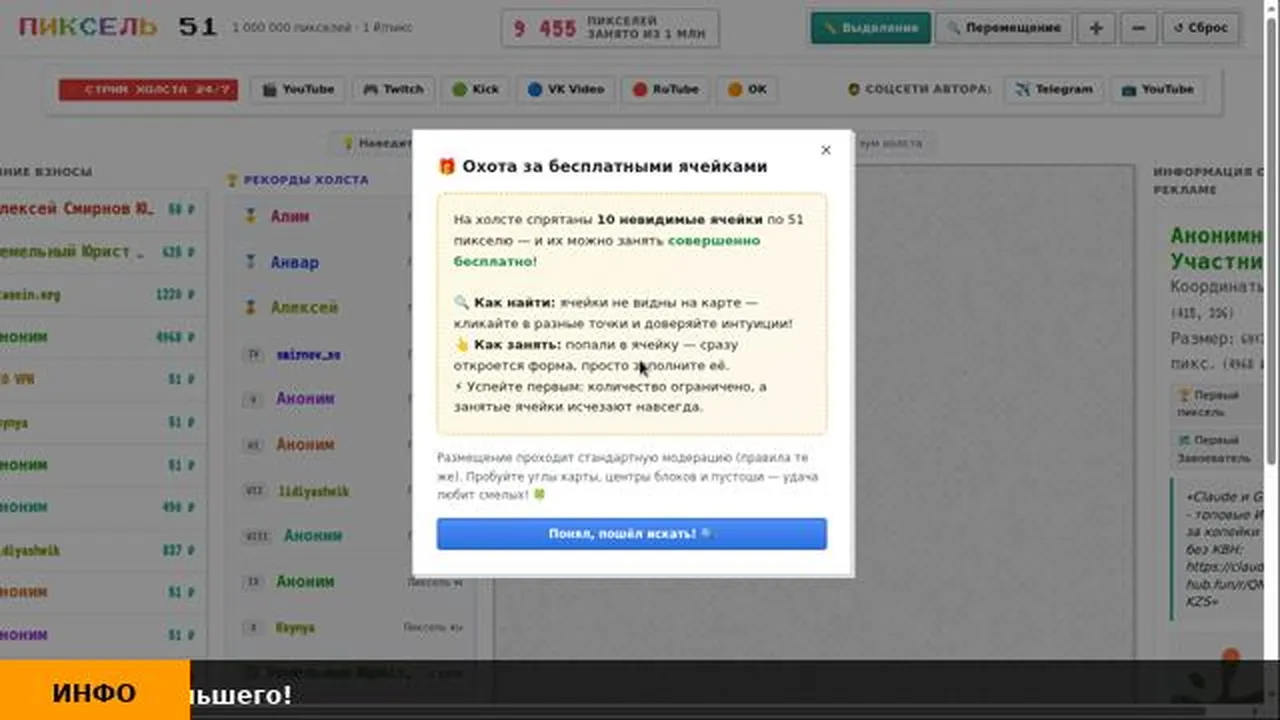Click the medal icon next to 'Анвар'

coord(251,262)
